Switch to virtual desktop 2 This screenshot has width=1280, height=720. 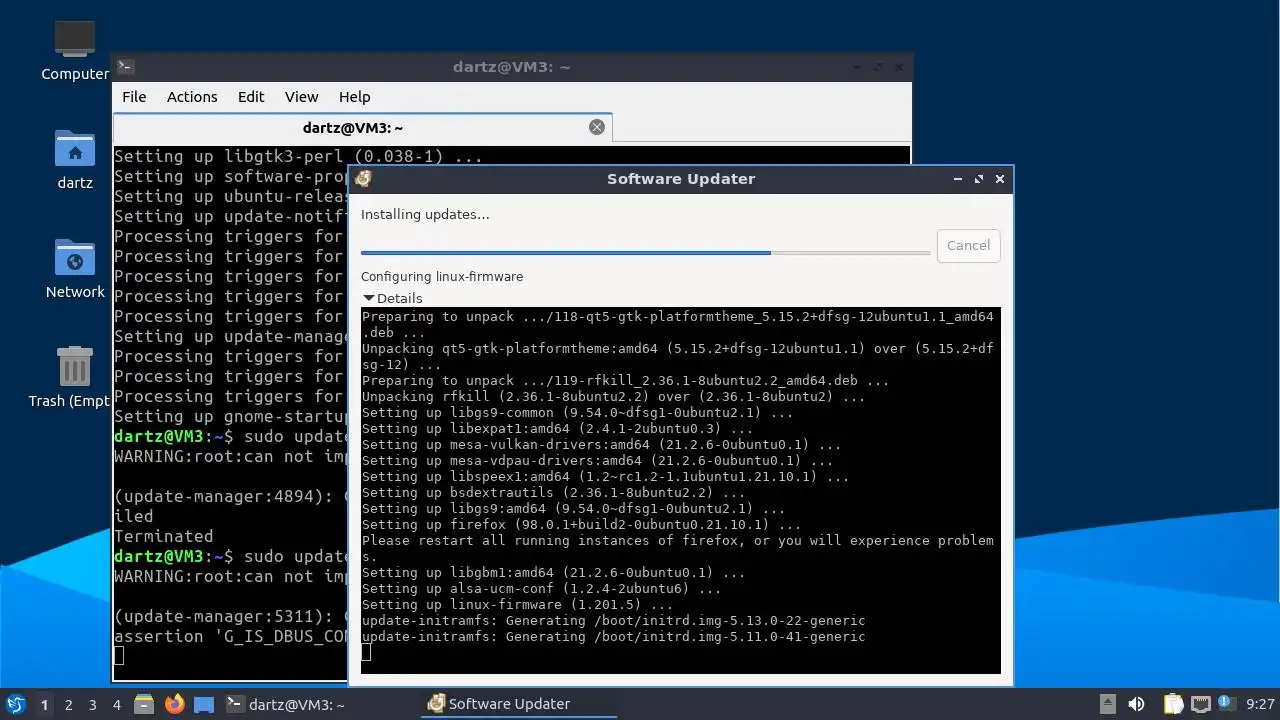tap(68, 705)
